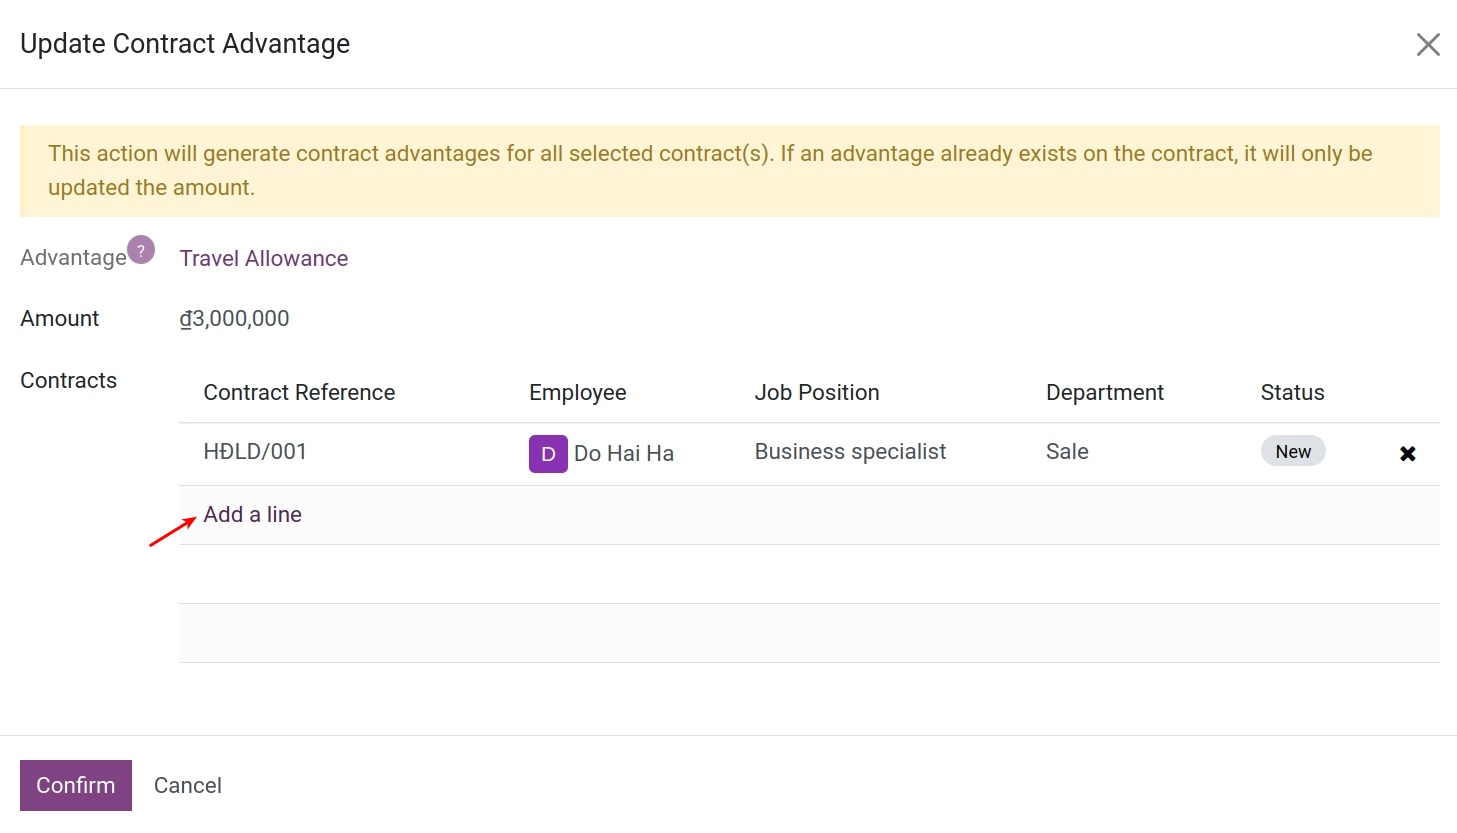
Task: Click the Job Position column header
Action: [x=816, y=392]
